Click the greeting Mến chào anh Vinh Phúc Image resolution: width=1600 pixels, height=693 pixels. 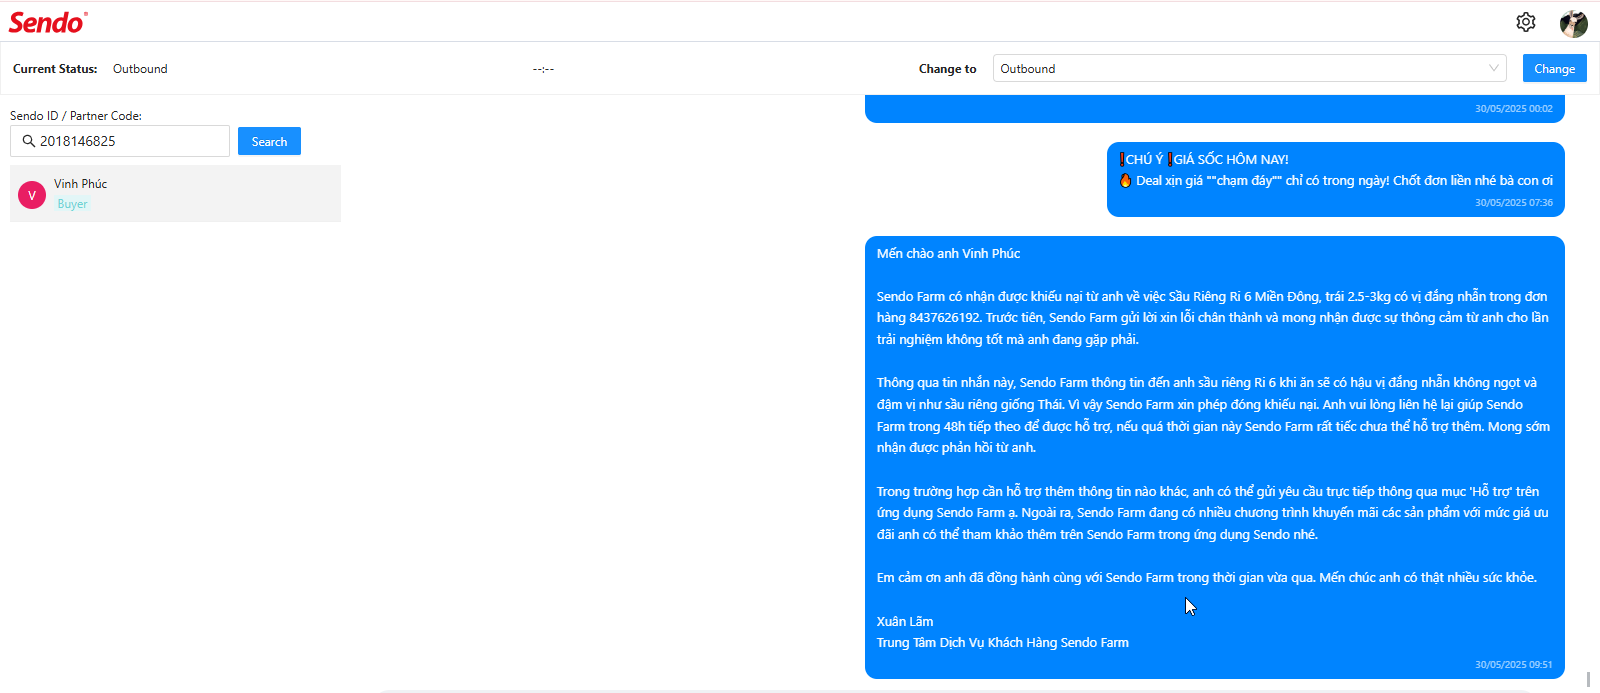948,254
